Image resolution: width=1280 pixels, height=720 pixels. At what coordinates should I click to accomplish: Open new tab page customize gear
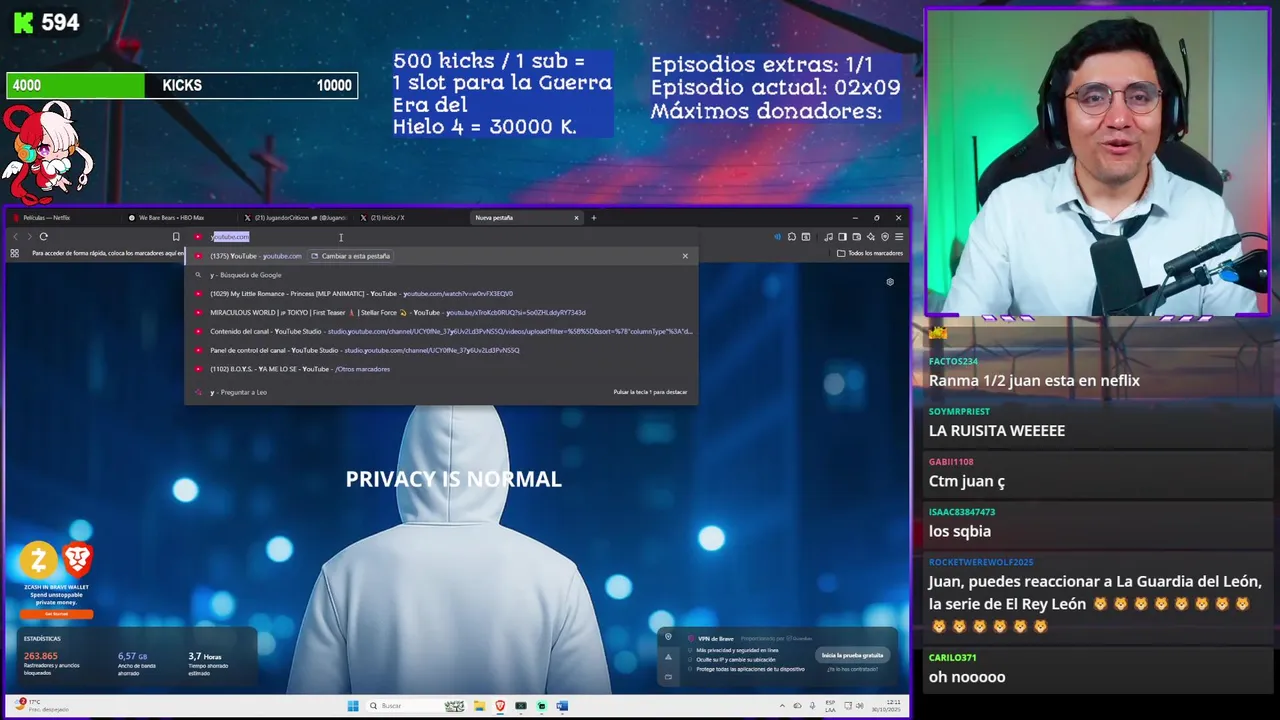tap(890, 282)
